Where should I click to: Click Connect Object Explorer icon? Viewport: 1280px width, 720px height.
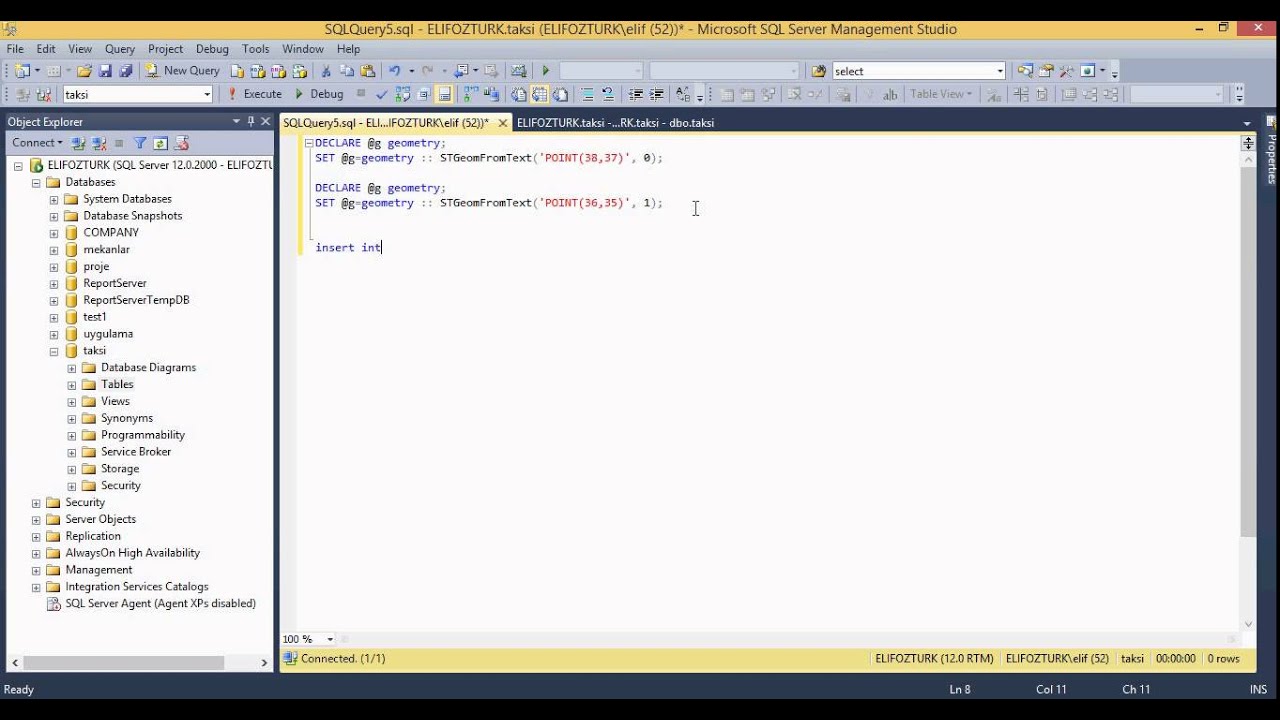click(80, 143)
